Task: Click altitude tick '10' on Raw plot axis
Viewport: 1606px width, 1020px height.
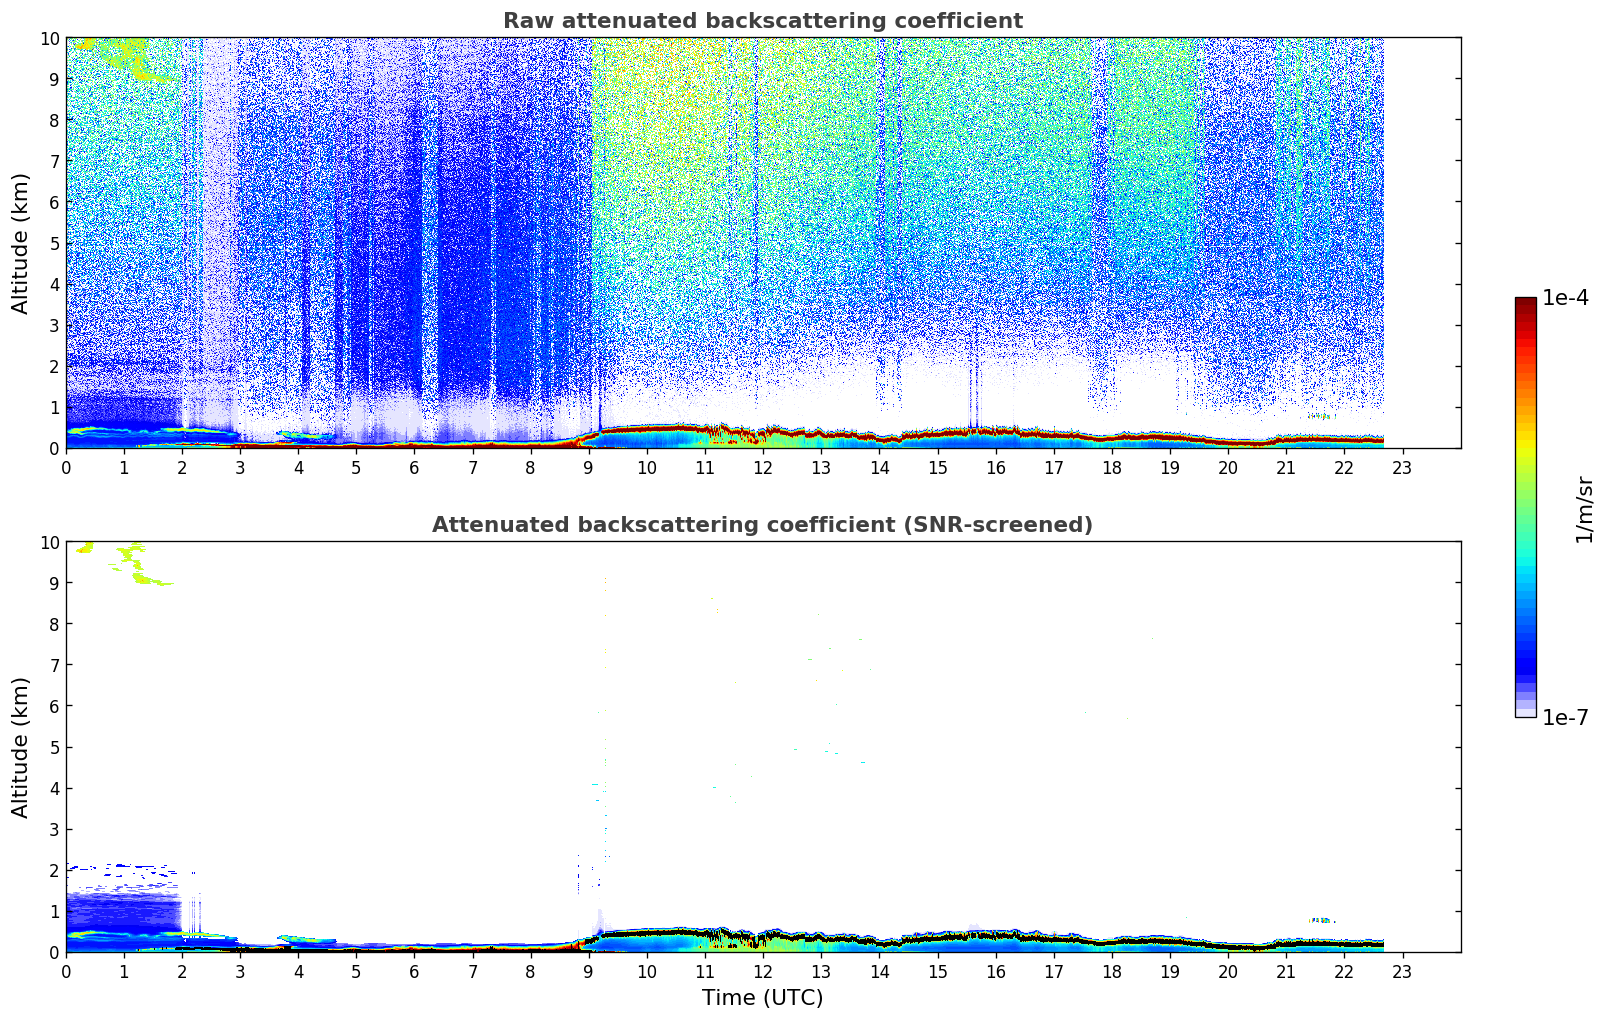Action: click(x=50, y=38)
